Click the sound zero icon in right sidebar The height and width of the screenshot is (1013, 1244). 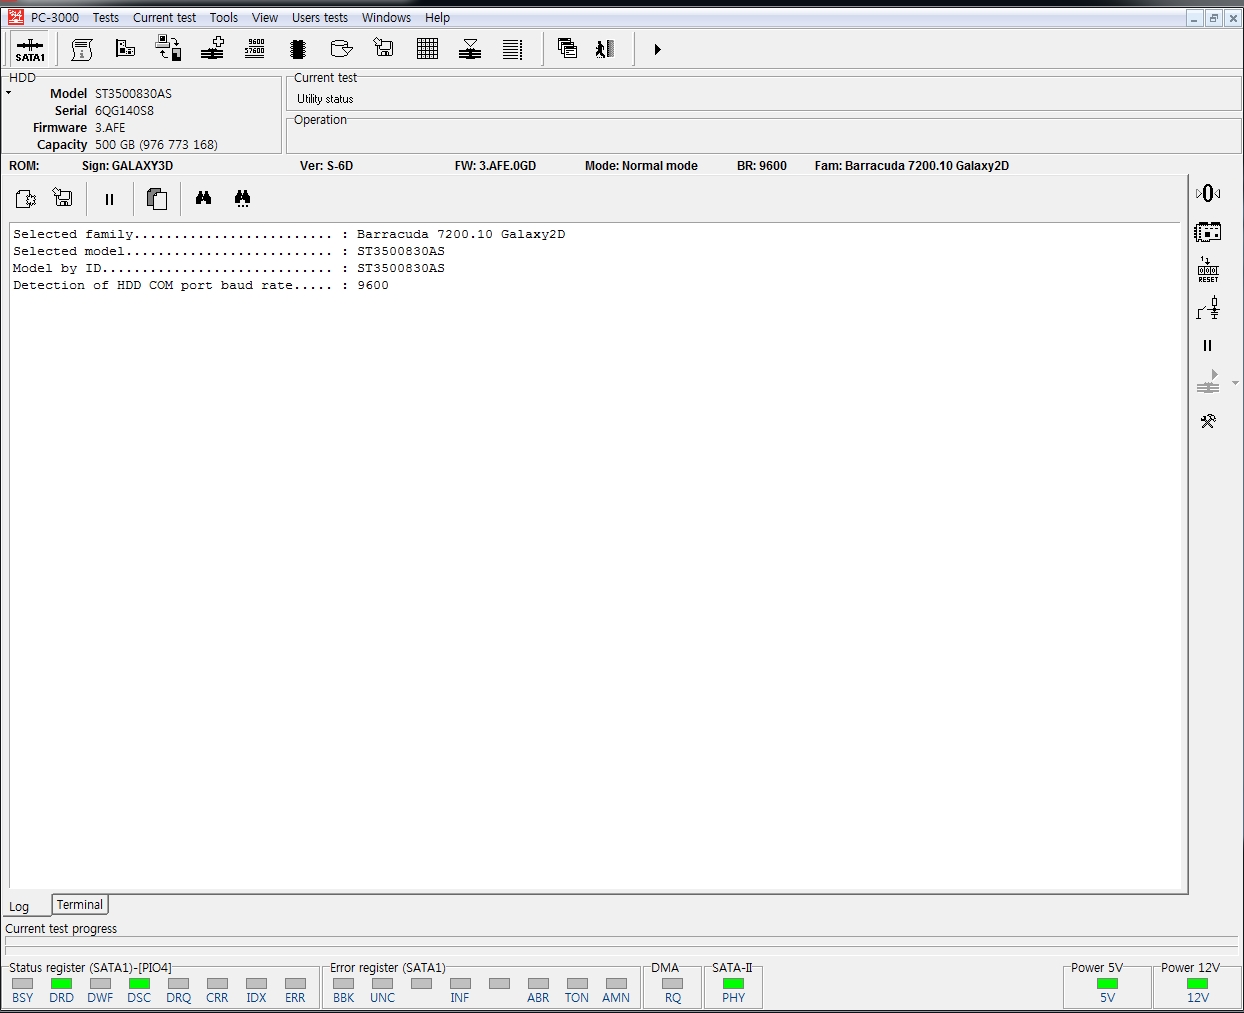tap(1208, 193)
